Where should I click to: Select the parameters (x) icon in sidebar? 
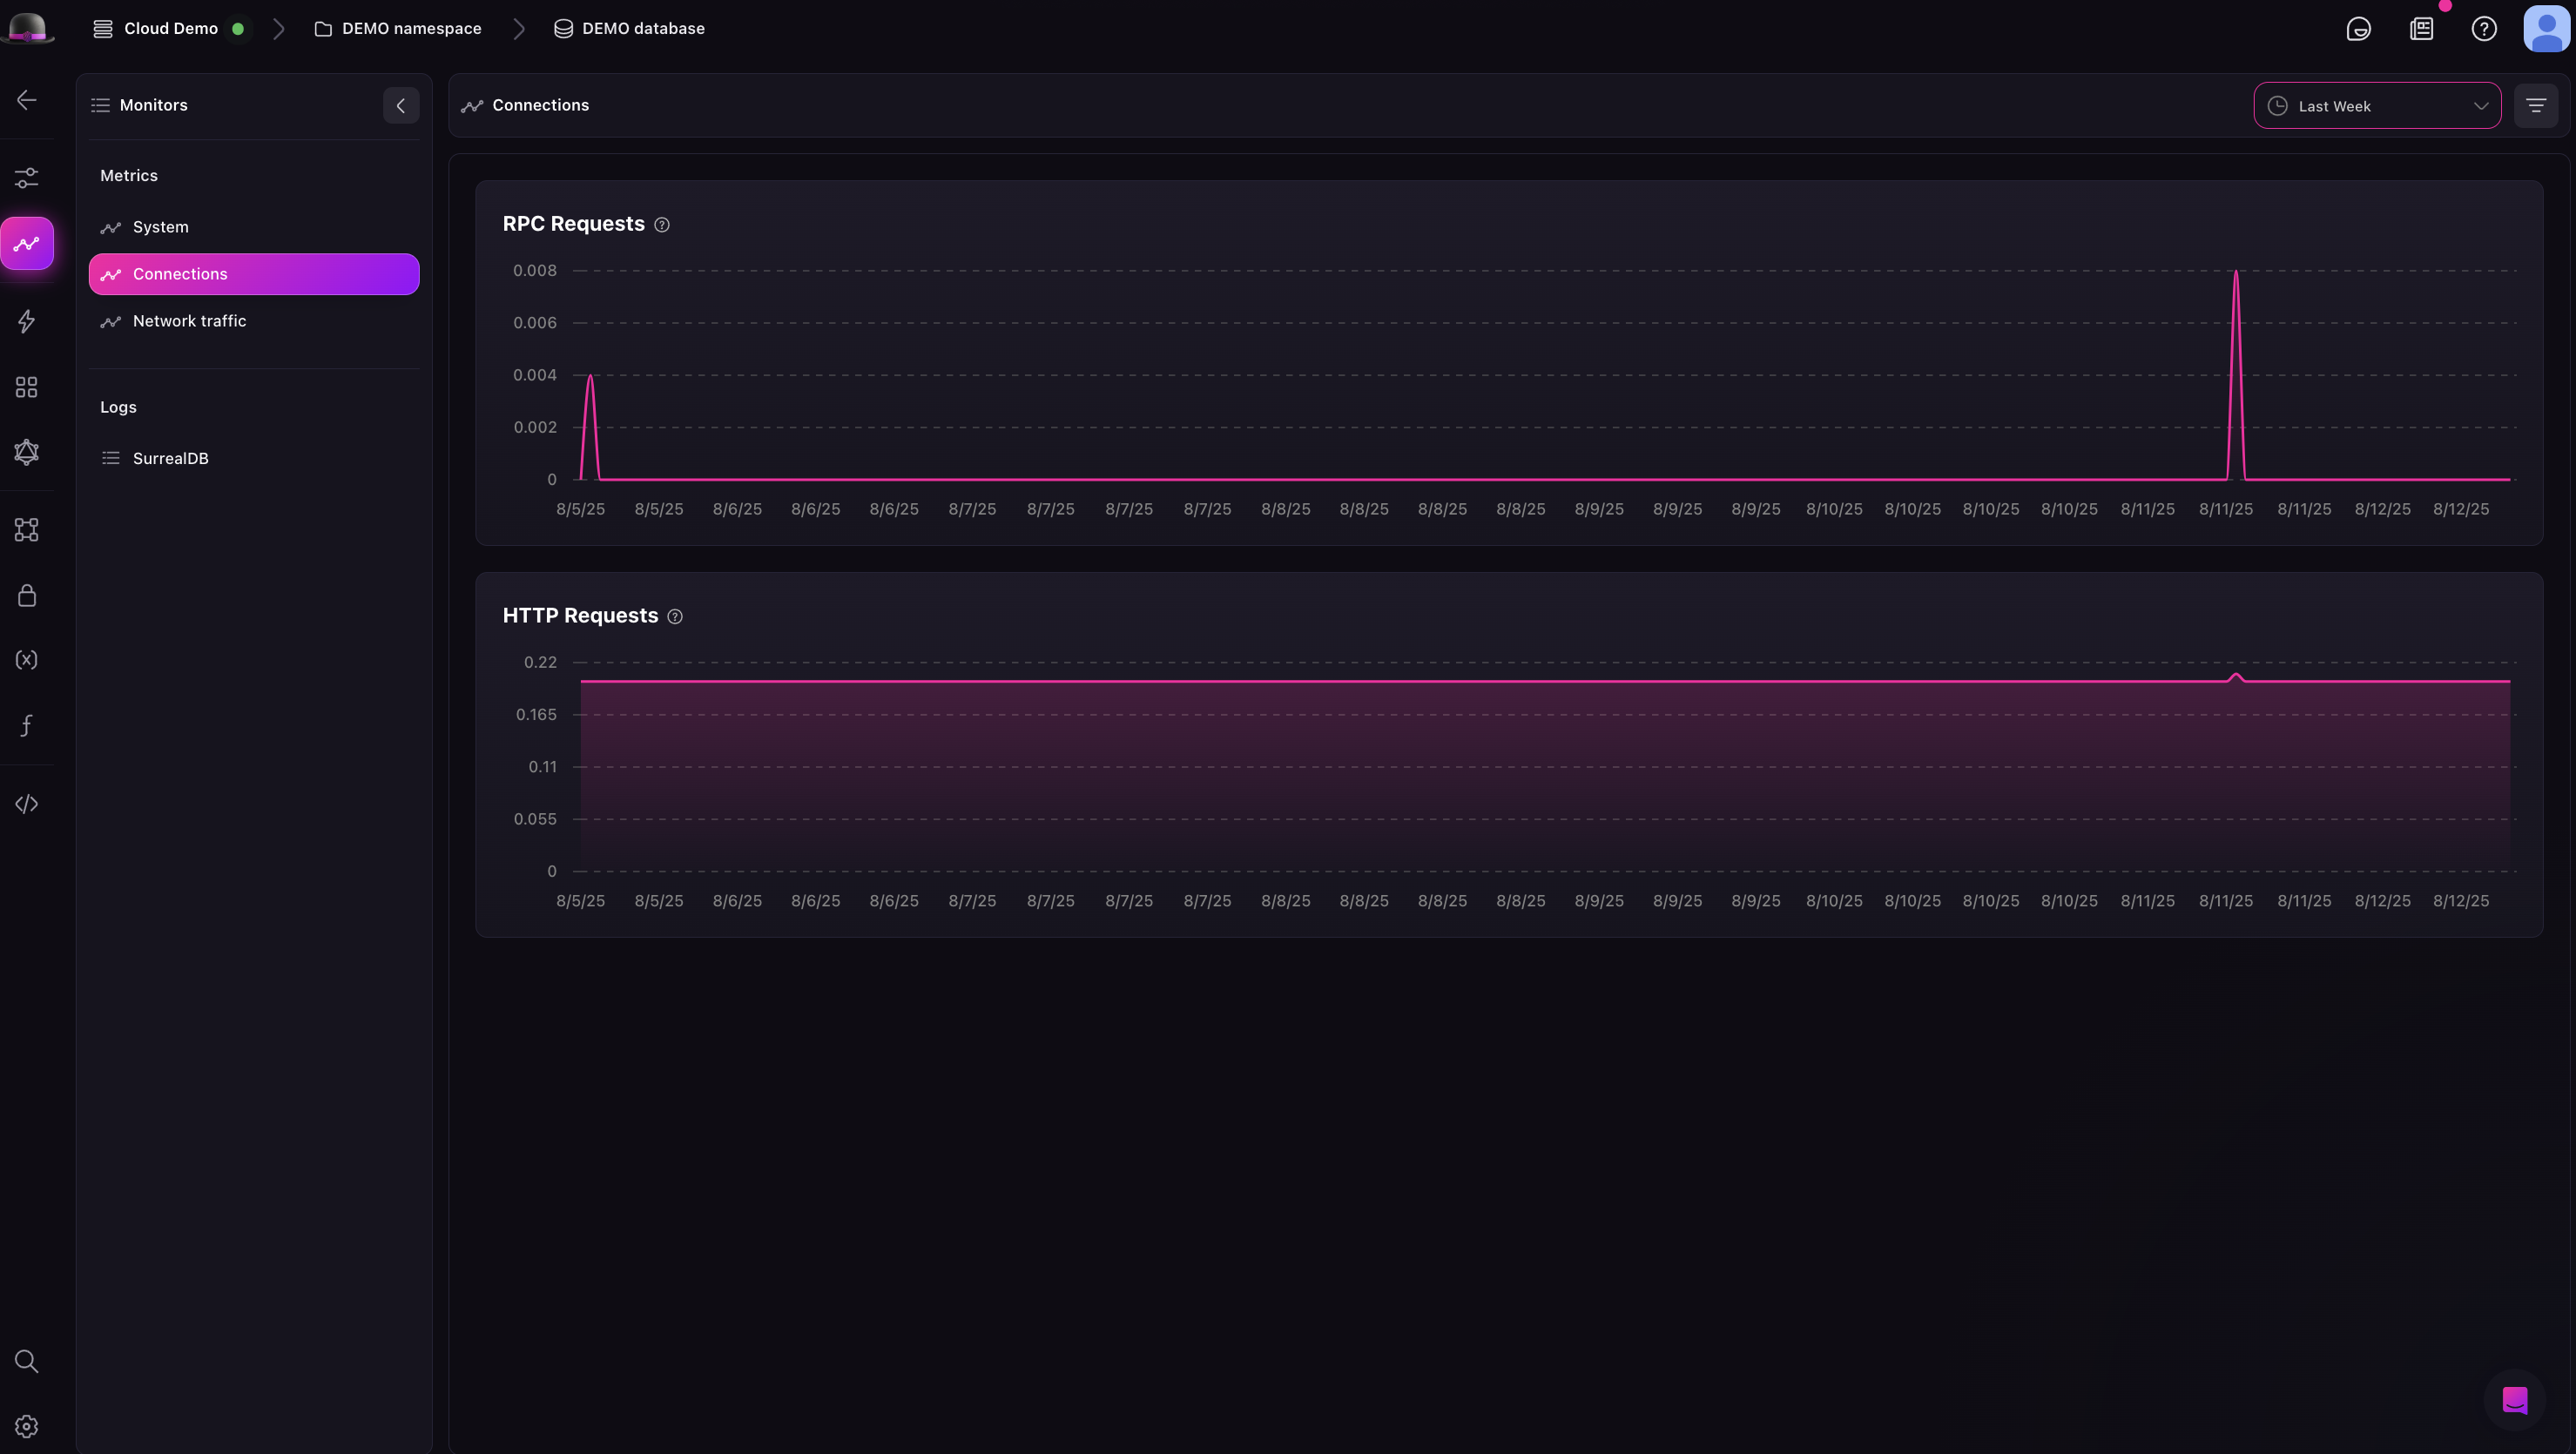click(x=26, y=659)
